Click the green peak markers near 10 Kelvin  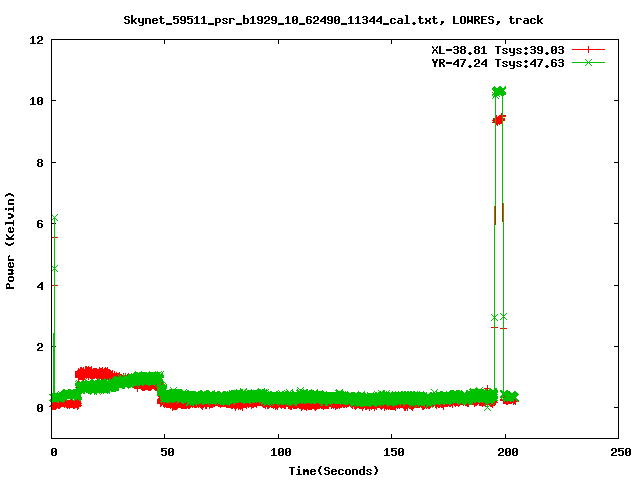pyautogui.click(x=499, y=92)
